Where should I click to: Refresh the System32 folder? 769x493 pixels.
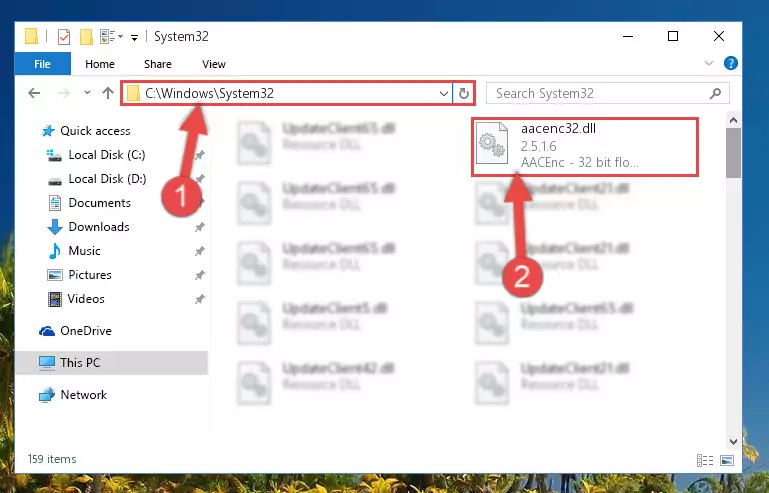click(463, 93)
